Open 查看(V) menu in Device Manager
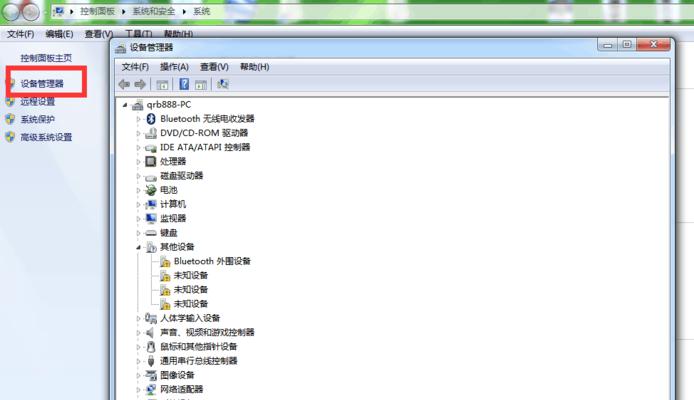 pyautogui.click(x=214, y=67)
